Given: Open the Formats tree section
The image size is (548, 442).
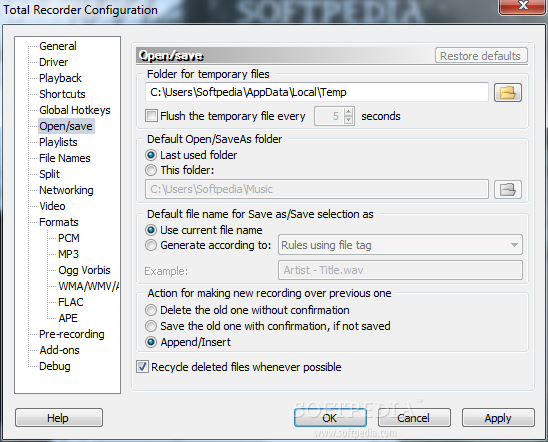Looking at the screenshot, I should [x=59, y=222].
